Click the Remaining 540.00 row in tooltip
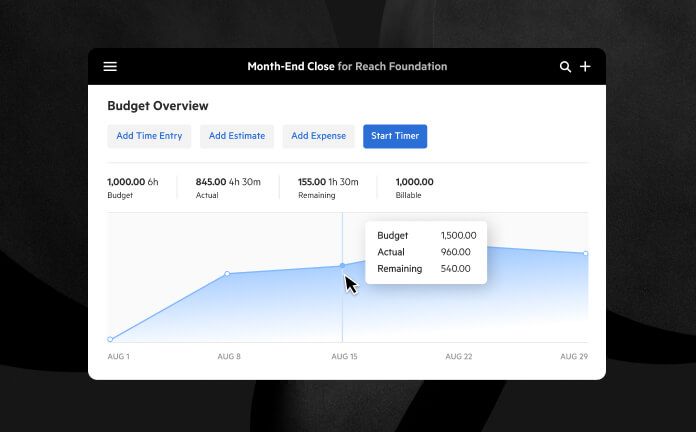The width and height of the screenshot is (696, 432). click(x=424, y=269)
